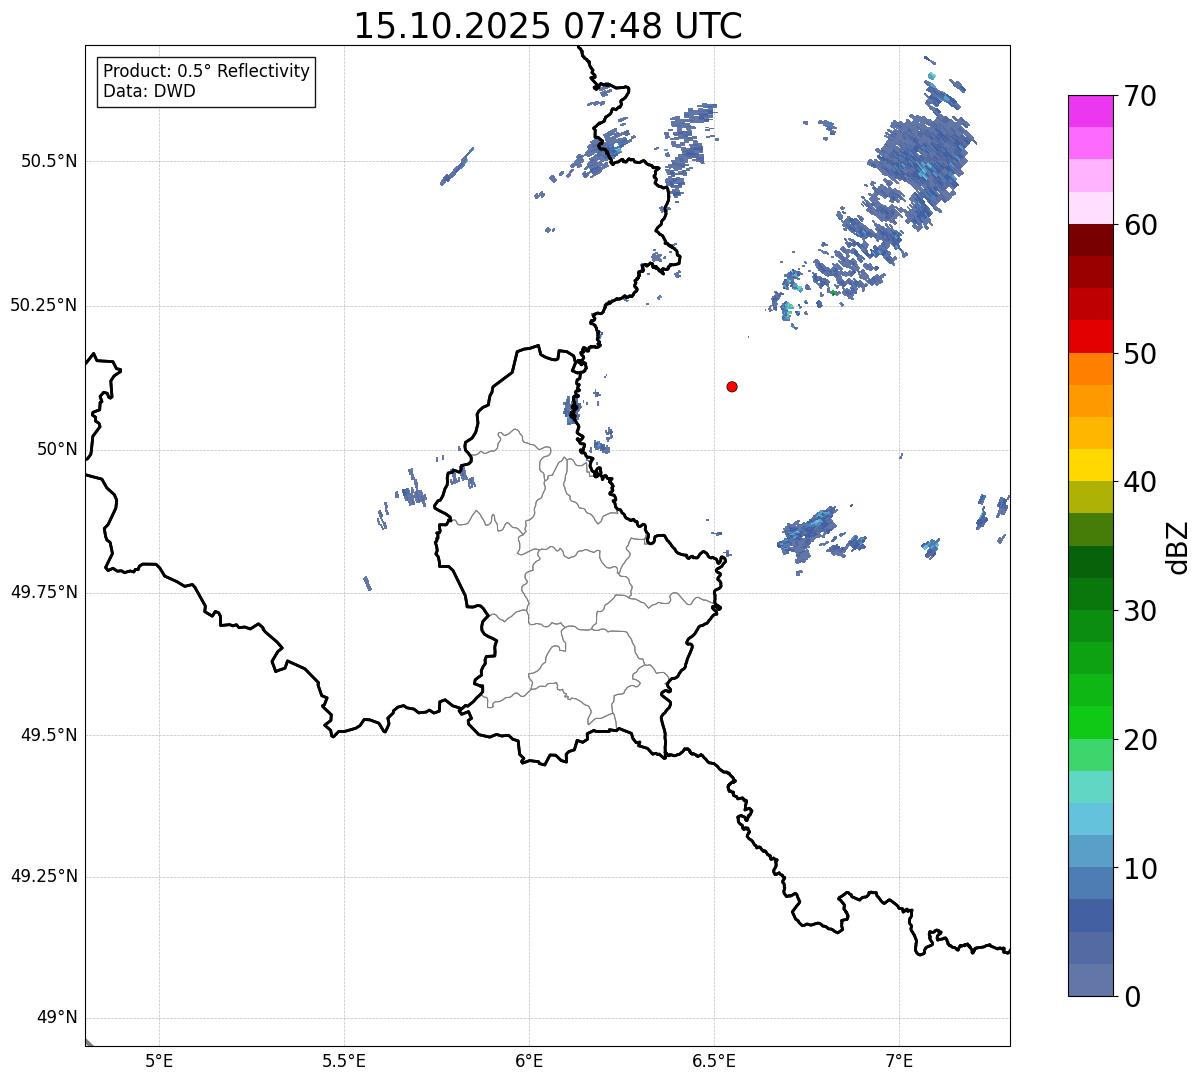Click the dBZ colorbar axis label
Viewport: 1202px width, 1081px height.
[1178, 546]
